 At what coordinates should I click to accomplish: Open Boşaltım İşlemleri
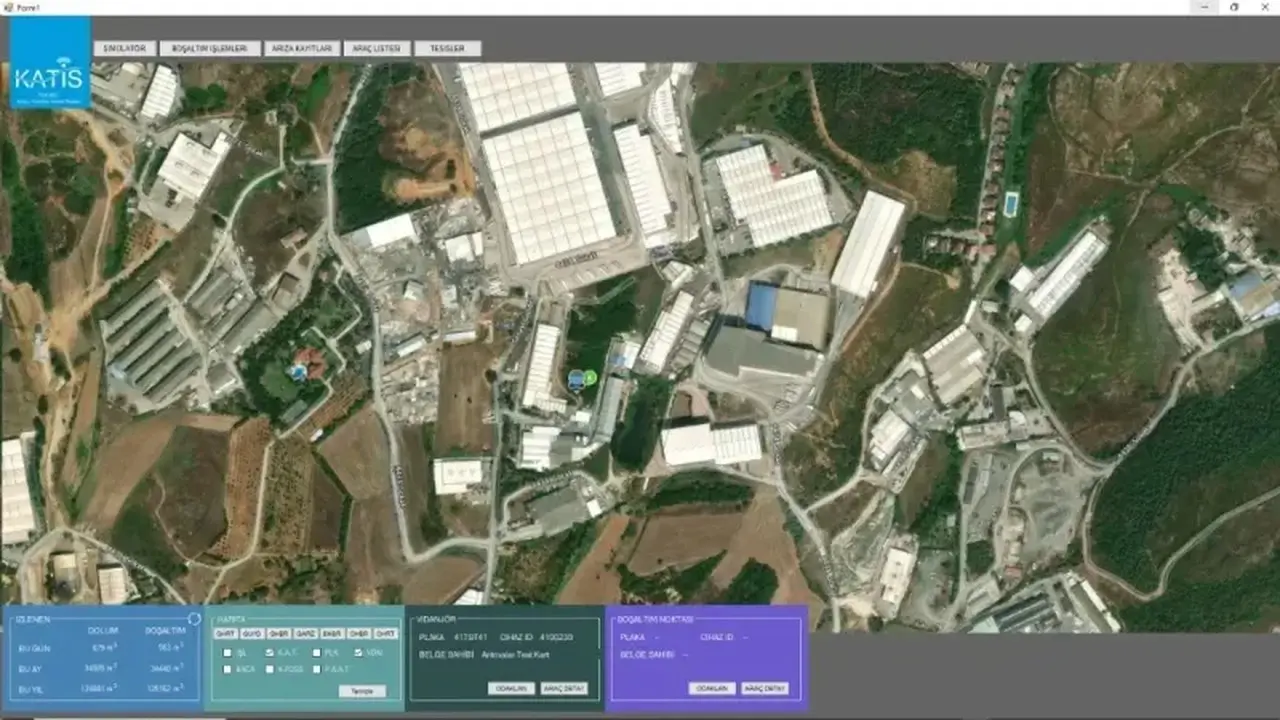point(209,48)
